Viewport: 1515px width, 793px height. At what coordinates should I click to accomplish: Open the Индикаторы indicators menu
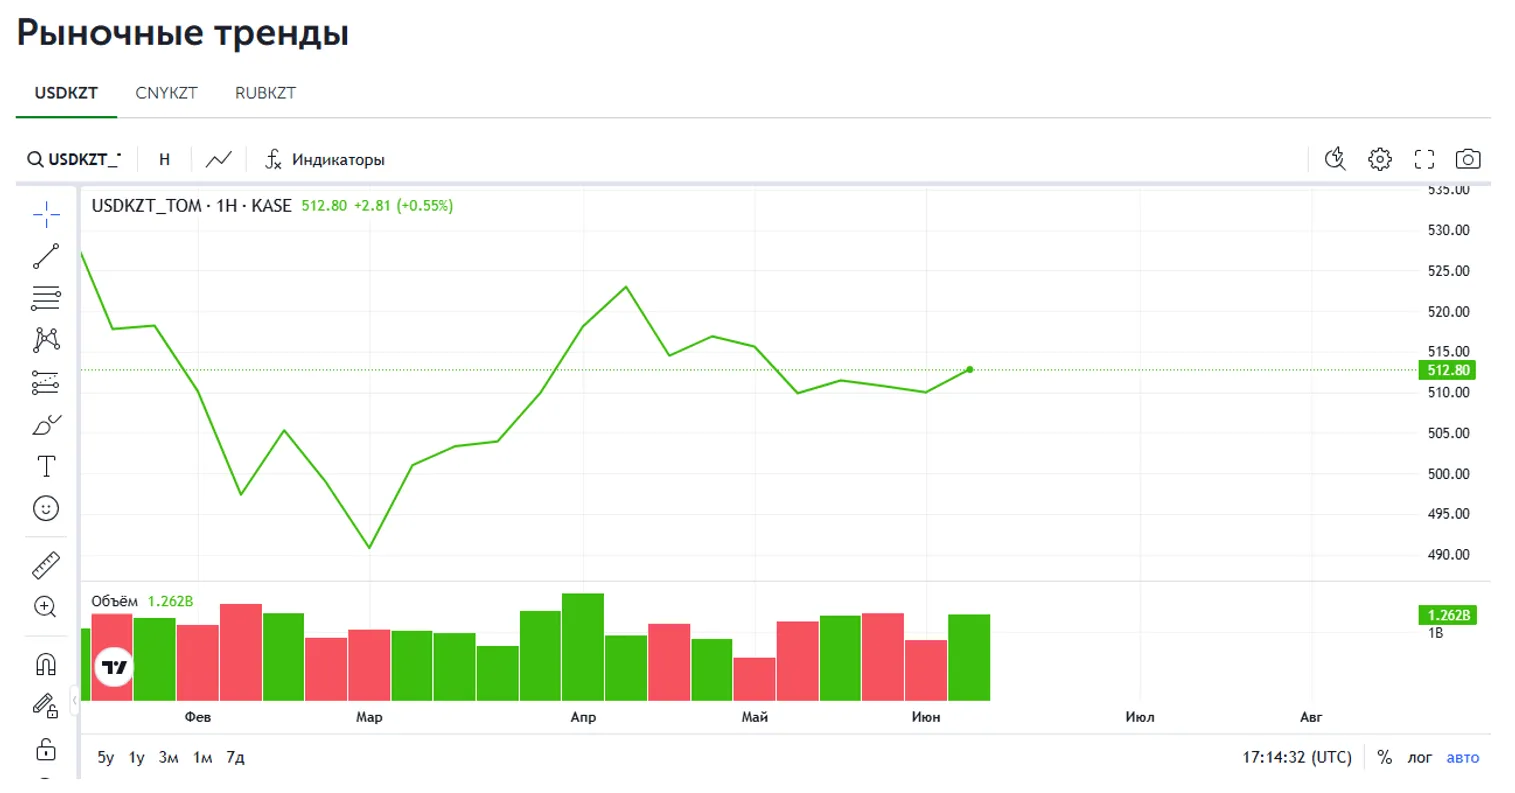pyautogui.click(x=325, y=159)
